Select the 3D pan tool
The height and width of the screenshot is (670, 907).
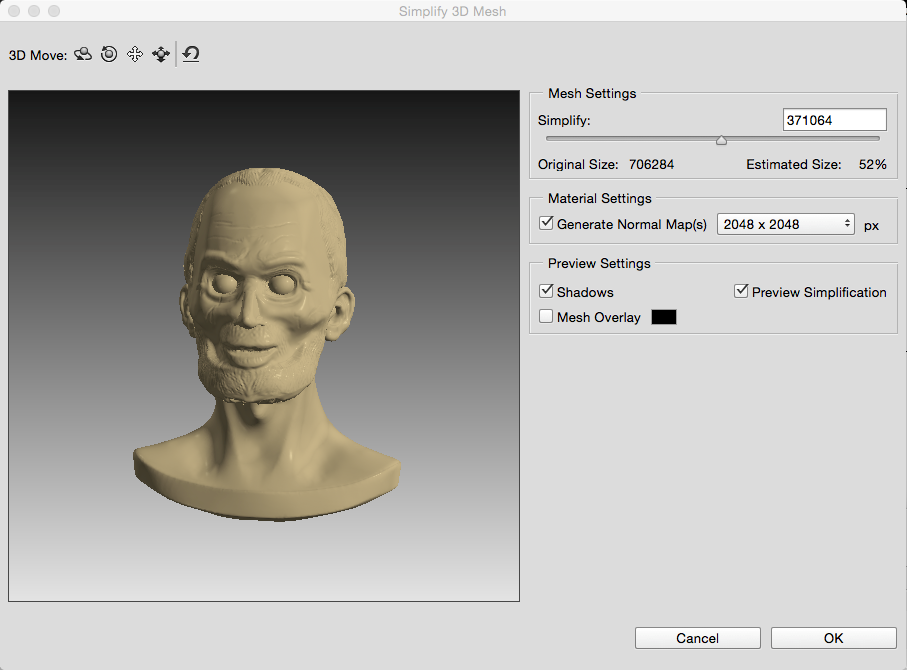tap(135, 54)
